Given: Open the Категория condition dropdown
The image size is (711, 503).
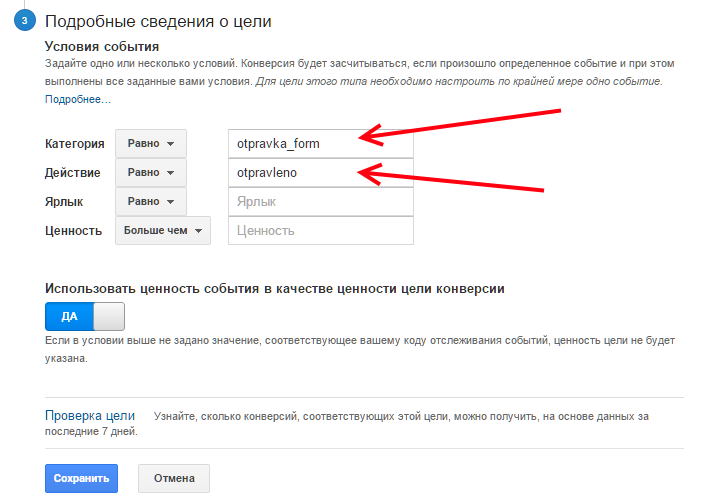Looking at the screenshot, I should [x=151, y=144].
